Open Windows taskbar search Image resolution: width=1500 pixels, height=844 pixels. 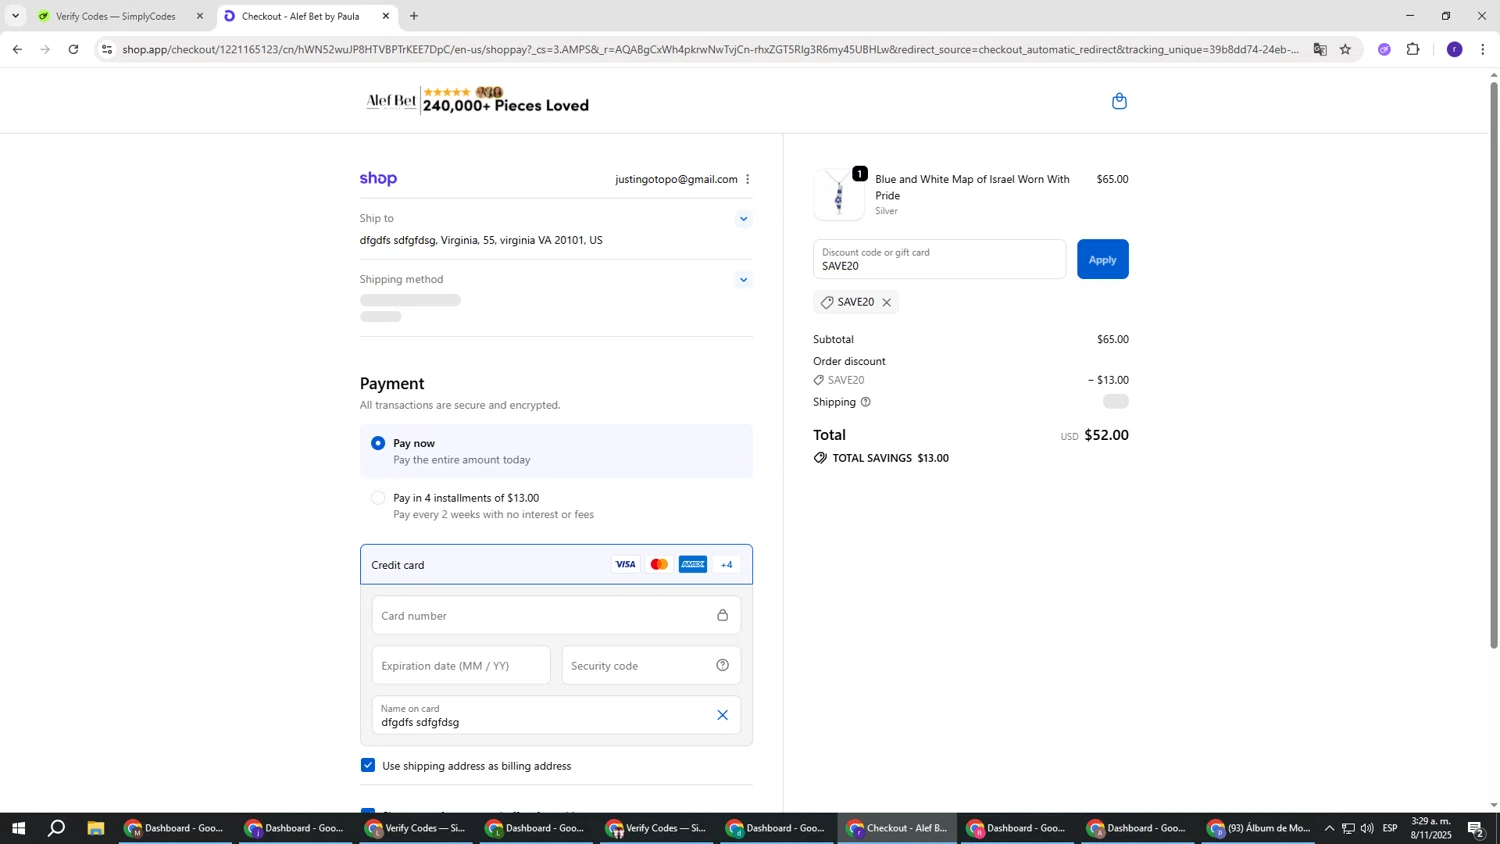(57, 828)
